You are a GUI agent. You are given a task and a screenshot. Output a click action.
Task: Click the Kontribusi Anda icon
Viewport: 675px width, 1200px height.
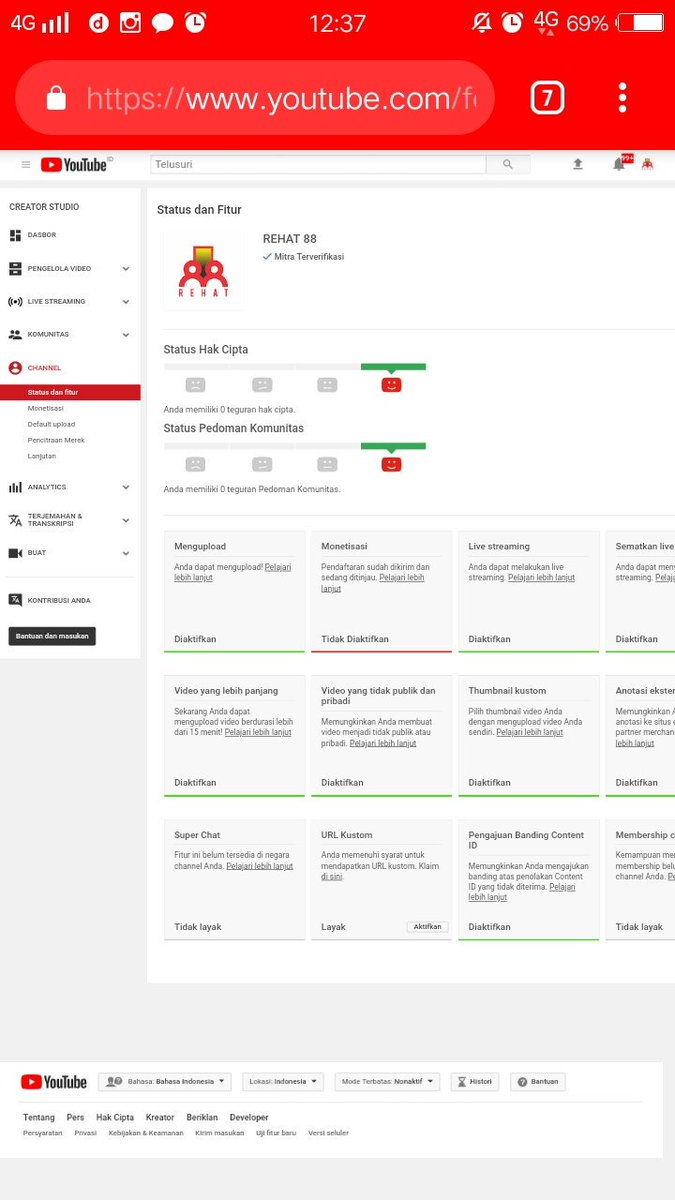[x=15, y=600]
